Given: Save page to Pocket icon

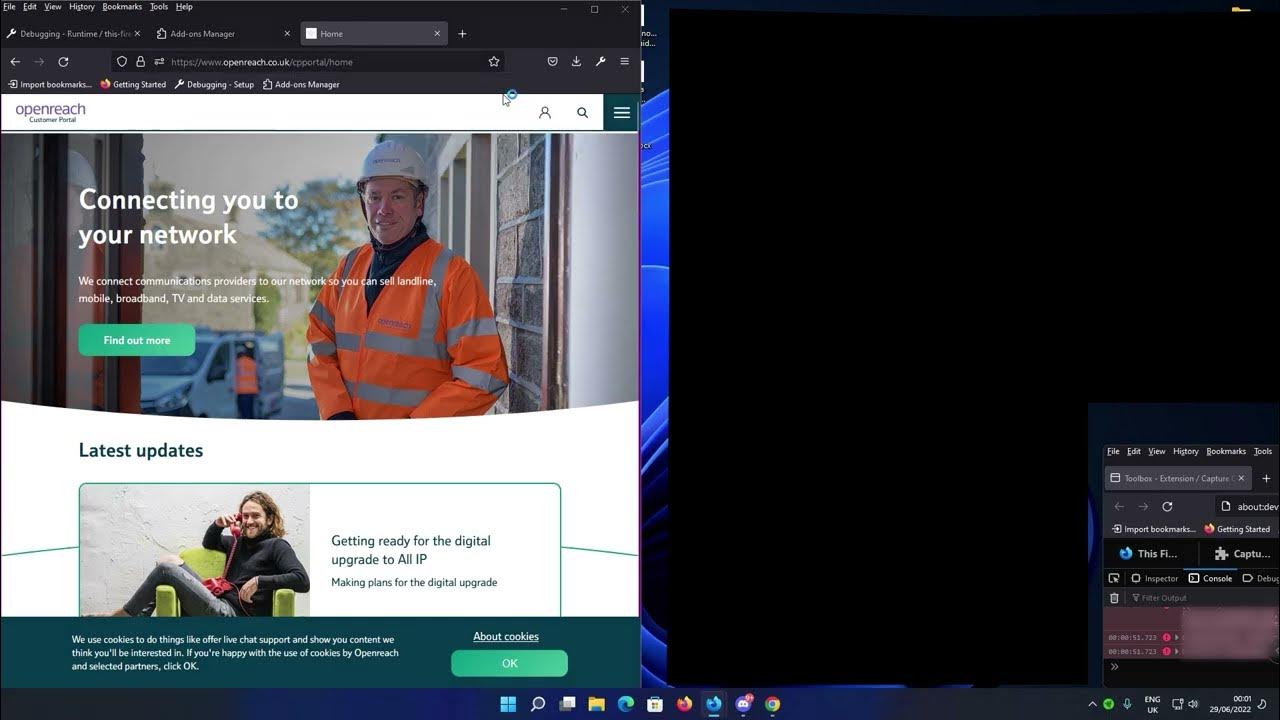Looking at the screenshot, I should 552,62.
